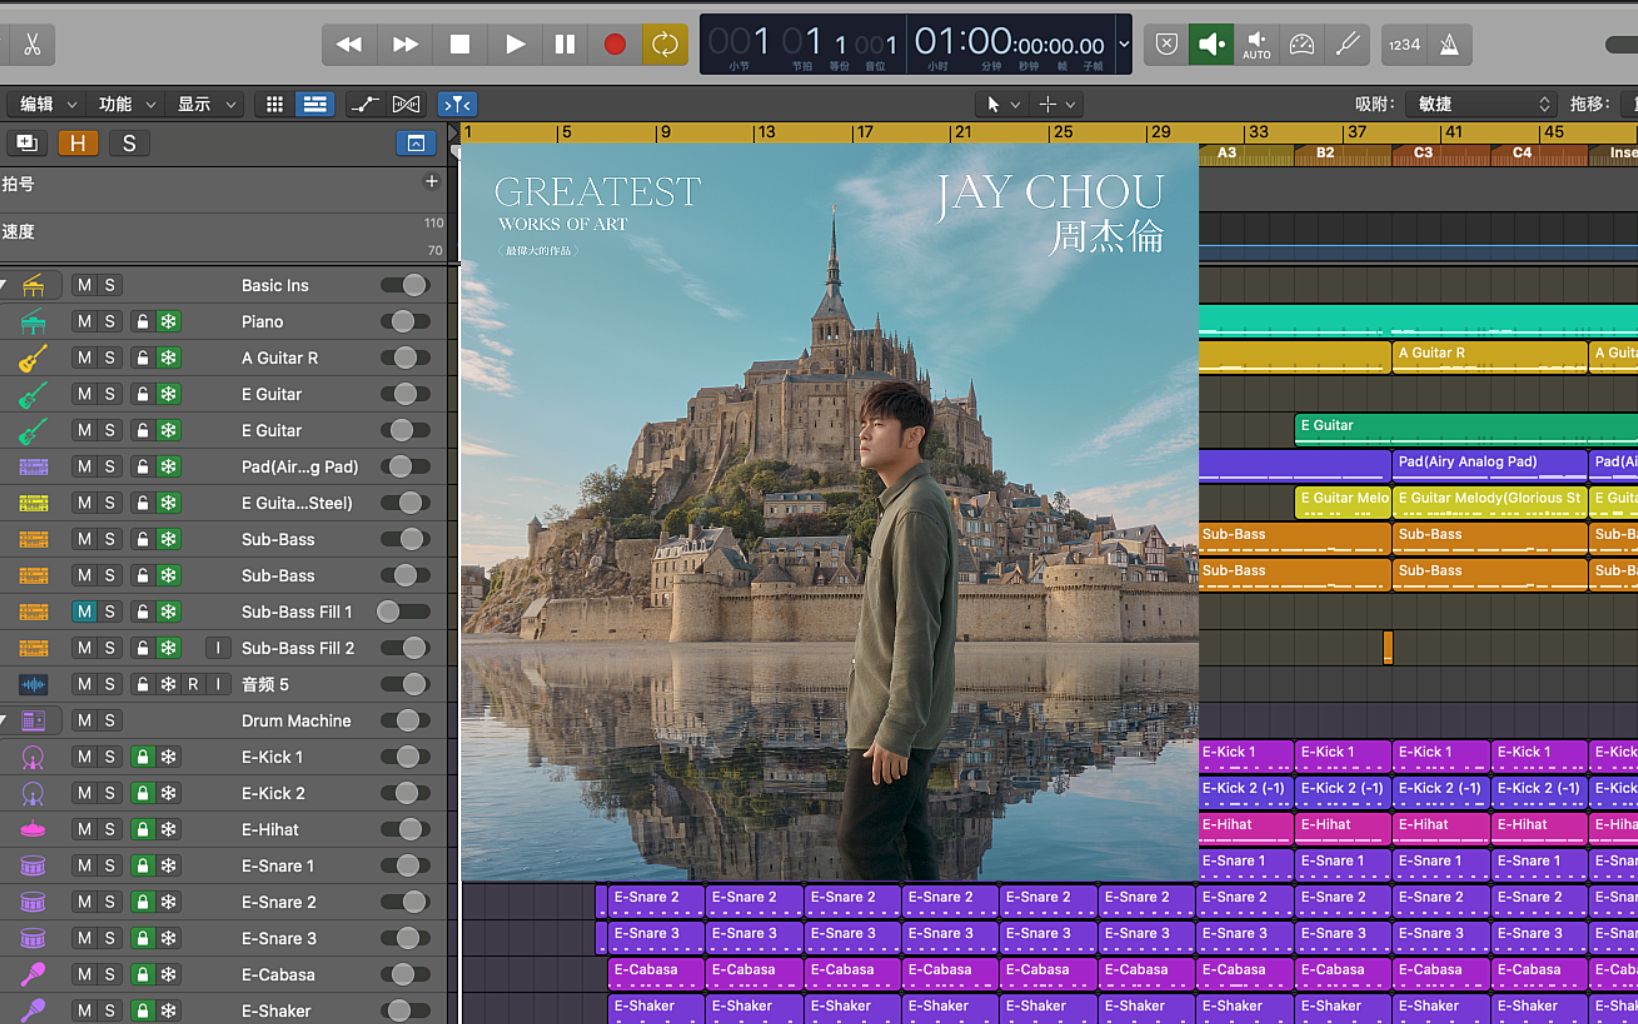
Task: Toggle the on/off switch for Piano
Action: (405, 322)
